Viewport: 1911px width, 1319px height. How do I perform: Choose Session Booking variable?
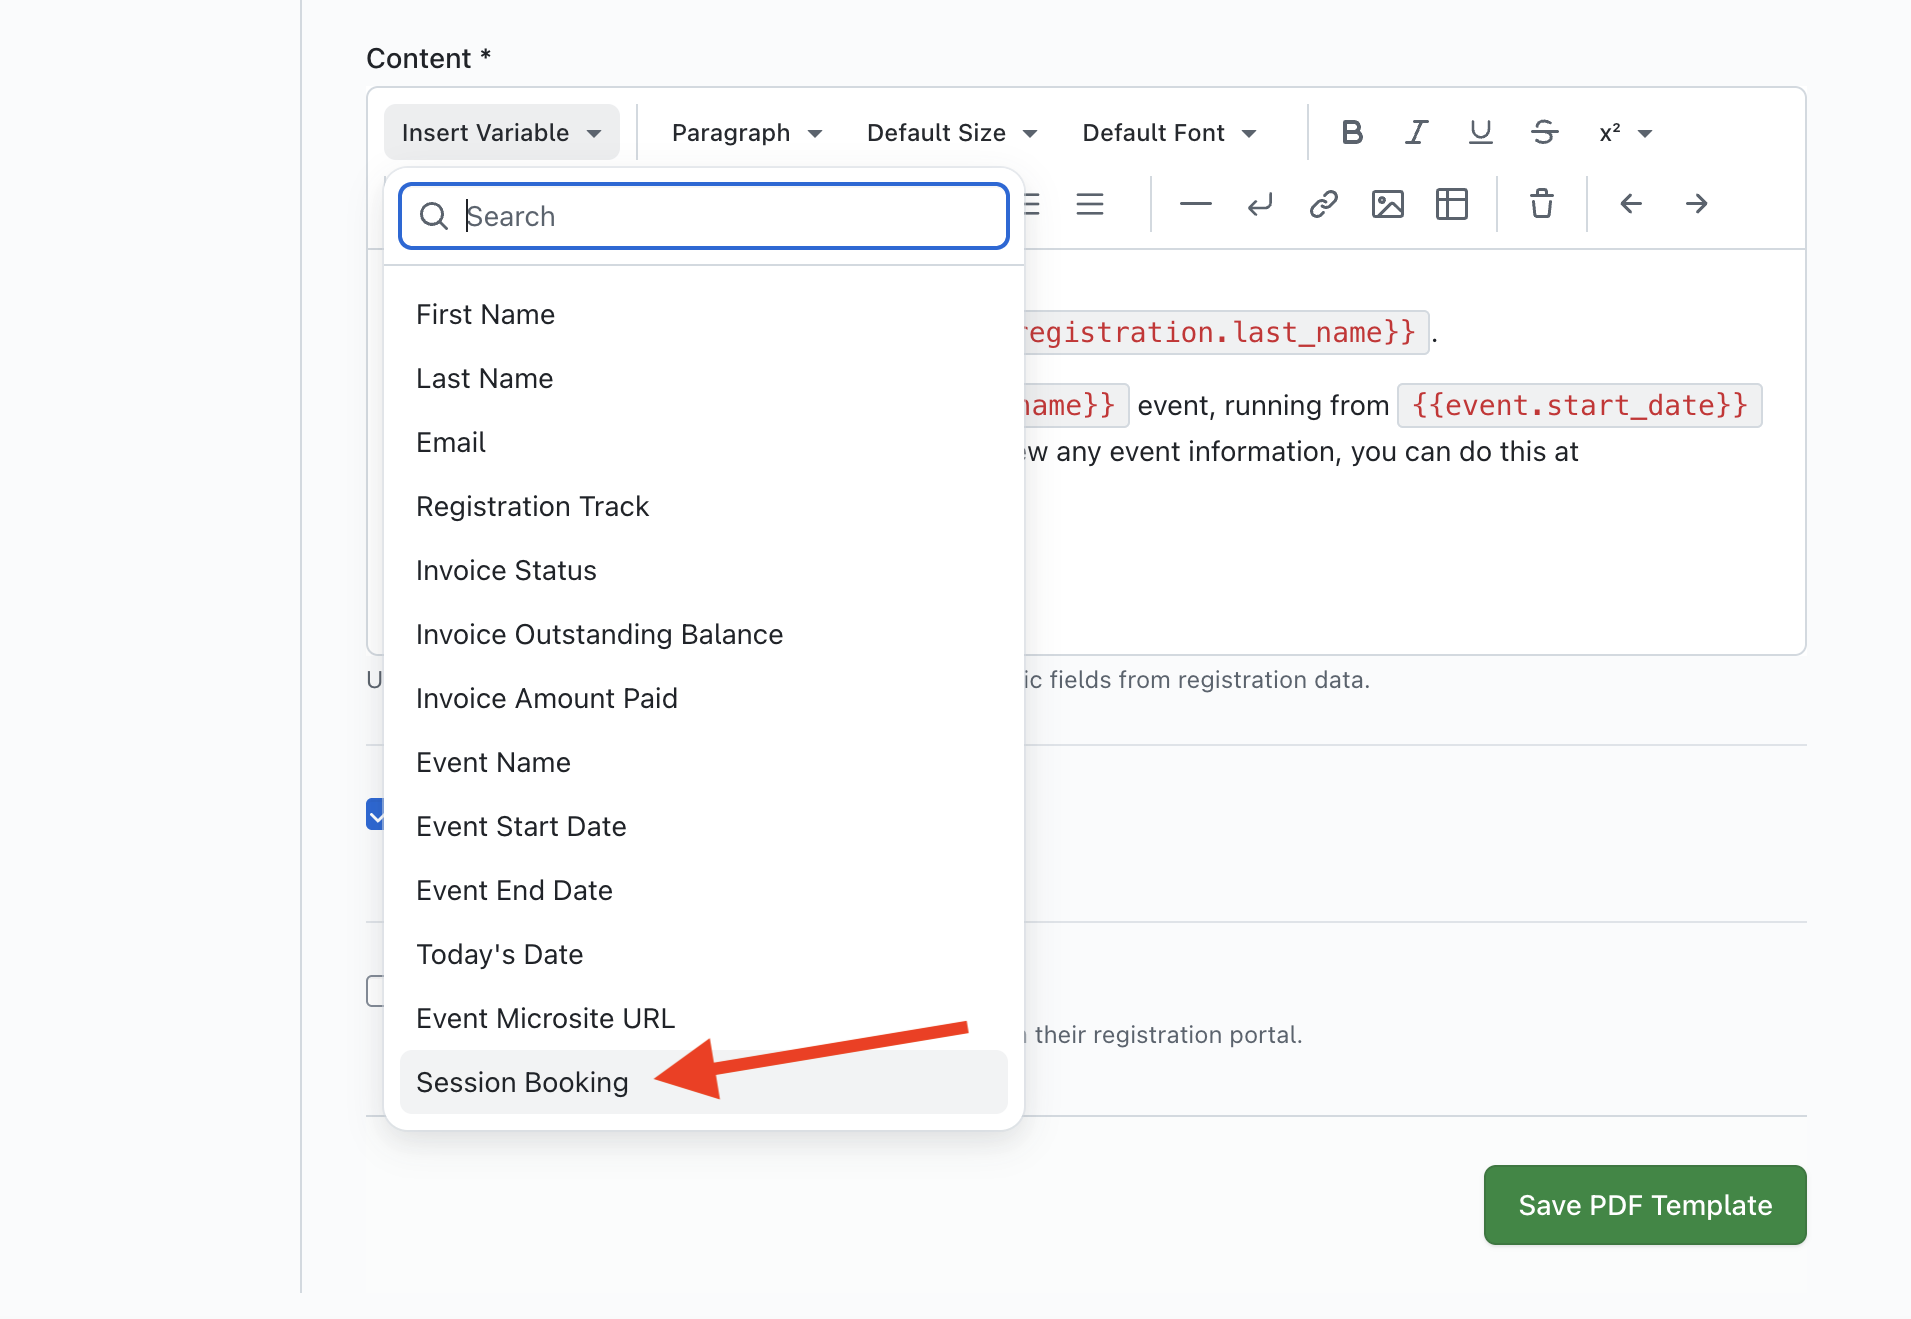(703, 1082)
